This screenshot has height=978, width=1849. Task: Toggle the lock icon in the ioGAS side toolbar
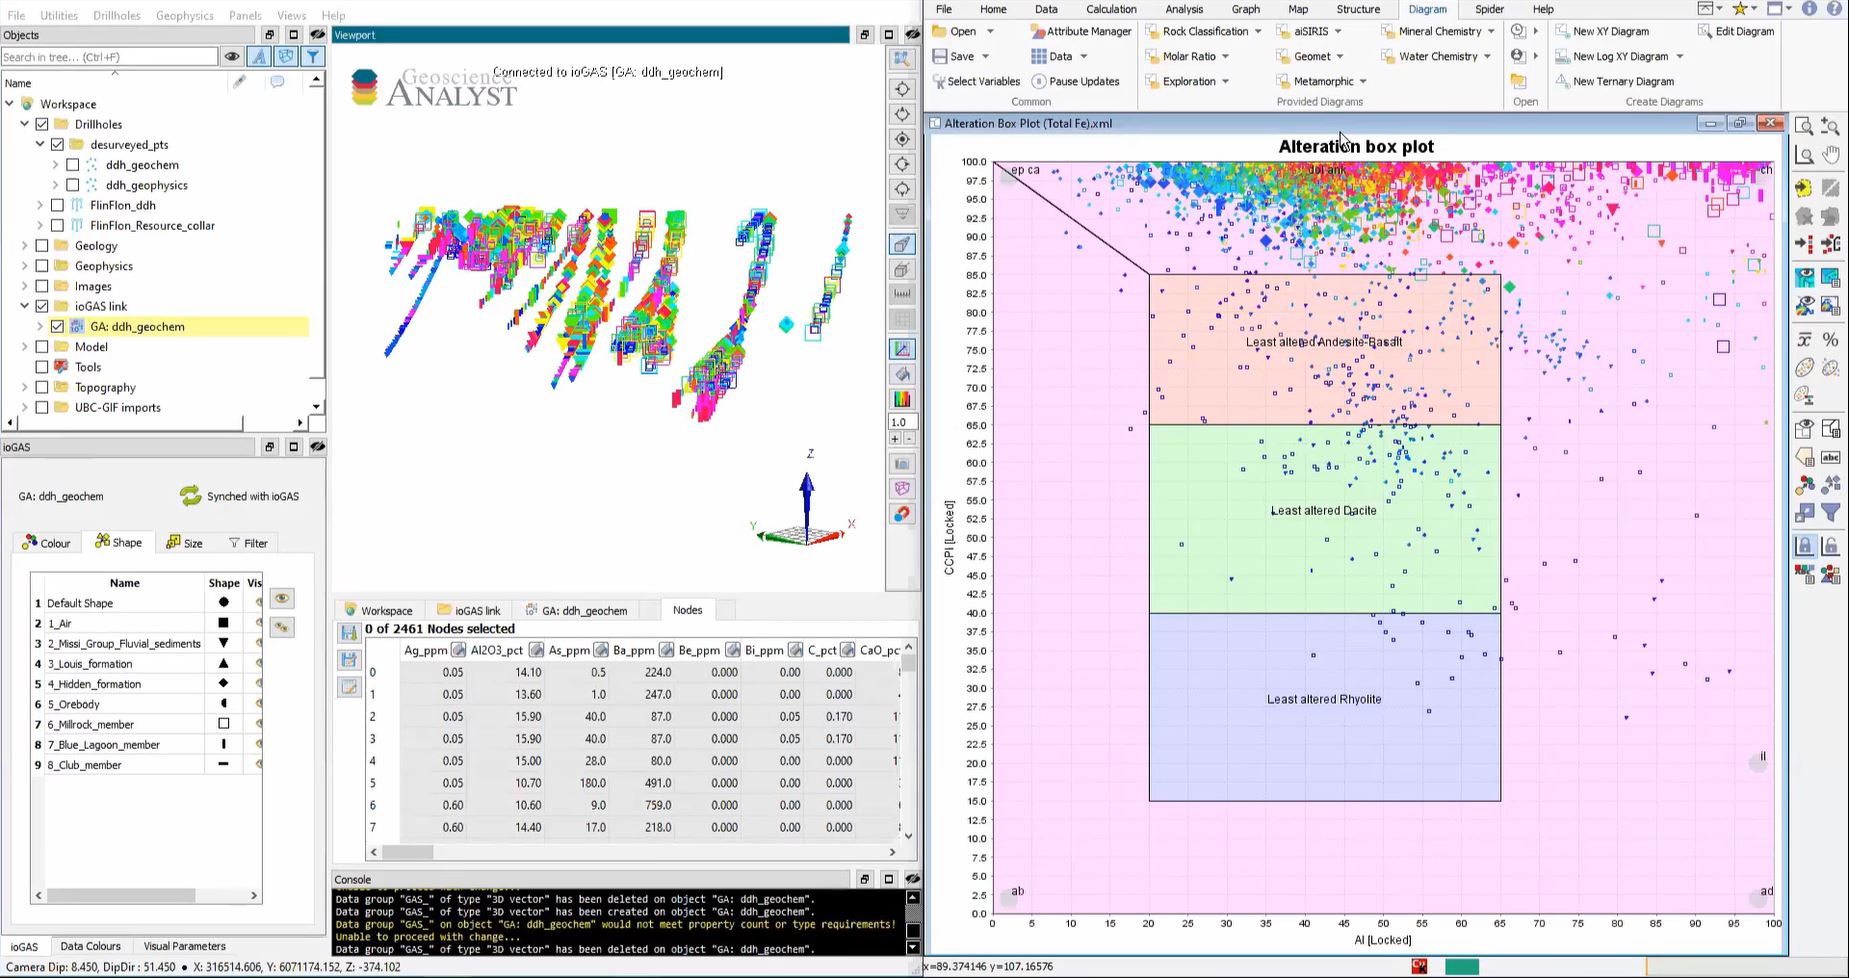1804,546
